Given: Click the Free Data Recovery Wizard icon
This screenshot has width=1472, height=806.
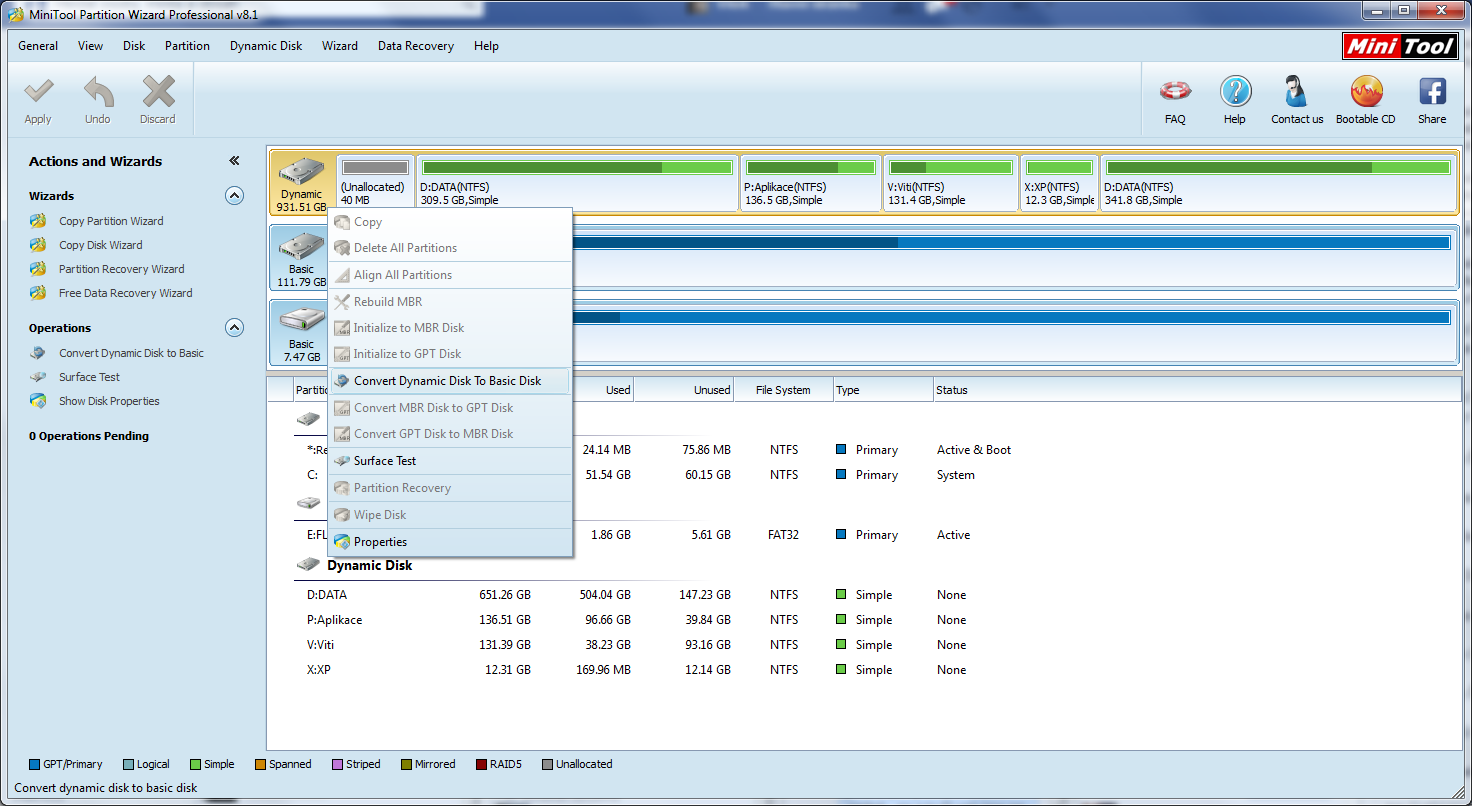Looking at the screenshot, I should (38, 293).
